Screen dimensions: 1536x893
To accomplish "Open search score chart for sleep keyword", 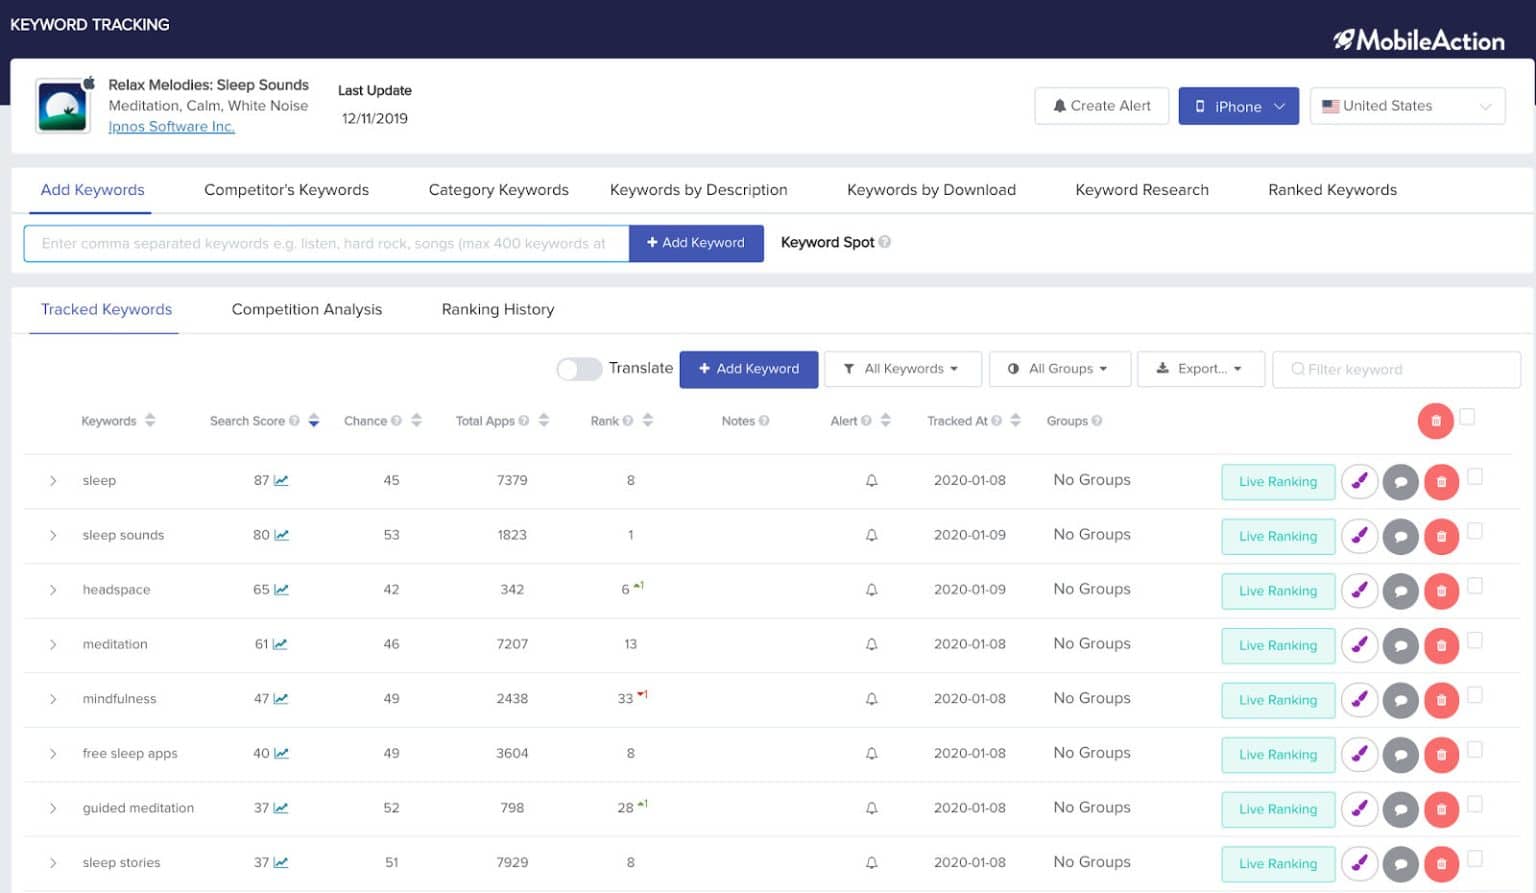I will (x=281, y=481).
